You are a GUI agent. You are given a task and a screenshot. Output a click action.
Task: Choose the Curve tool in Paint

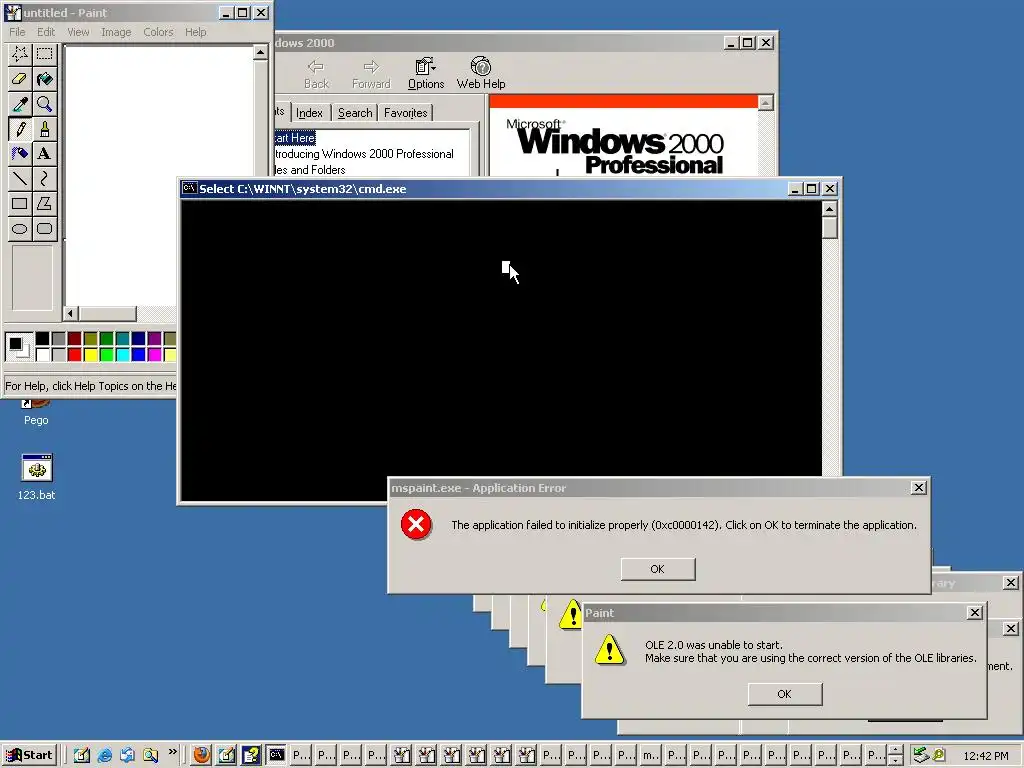coord(44,178)
